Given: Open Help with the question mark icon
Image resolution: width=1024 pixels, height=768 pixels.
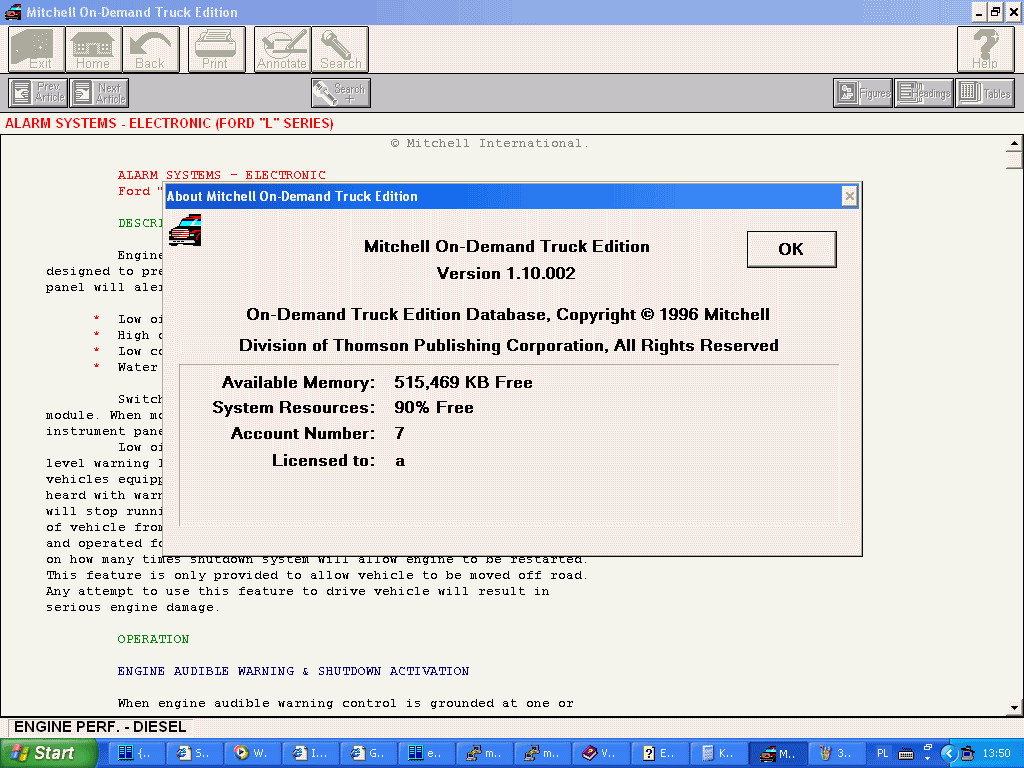Looking at the screenshot, I should (x=985, y=49).
